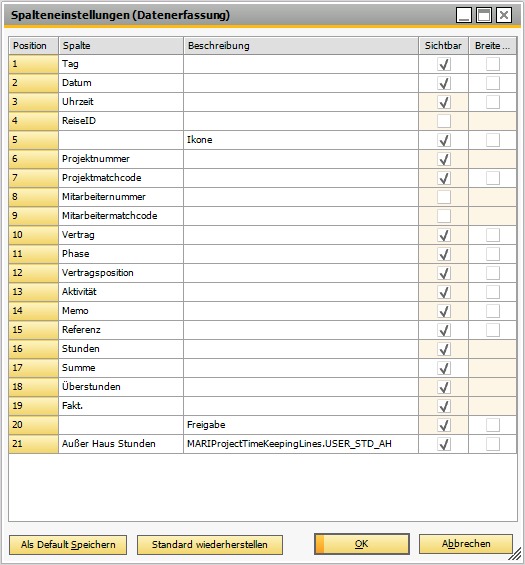Check Breite checkbox for Referenz row

click(x=493, y=330)
